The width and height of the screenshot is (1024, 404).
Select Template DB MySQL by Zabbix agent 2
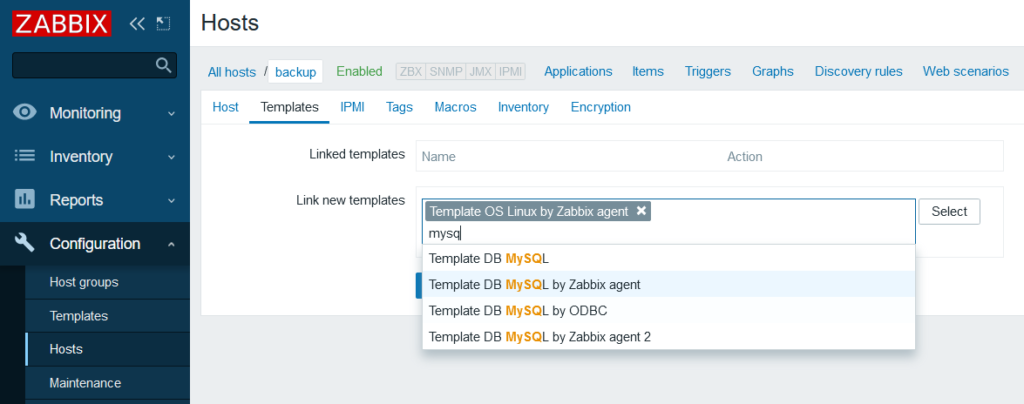coord(539,337)
